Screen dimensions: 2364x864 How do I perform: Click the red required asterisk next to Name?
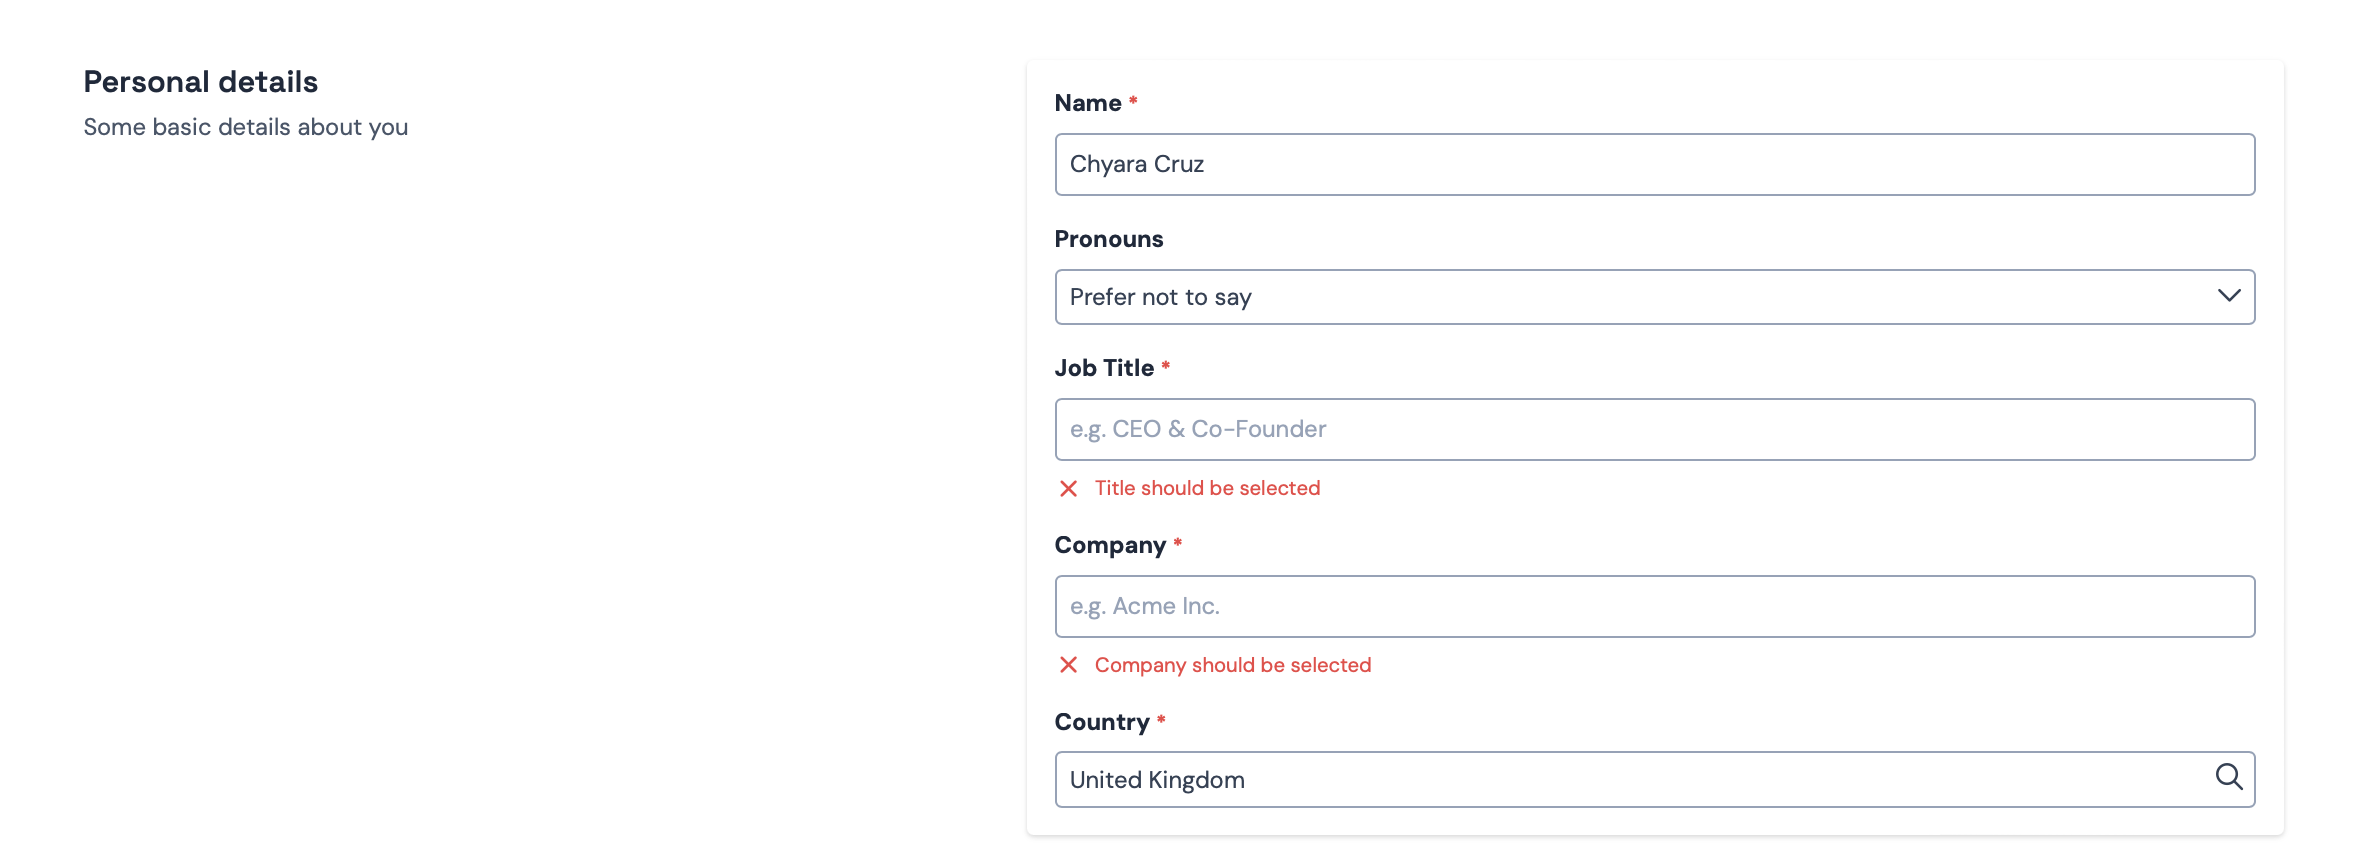tap(1133, 101)
